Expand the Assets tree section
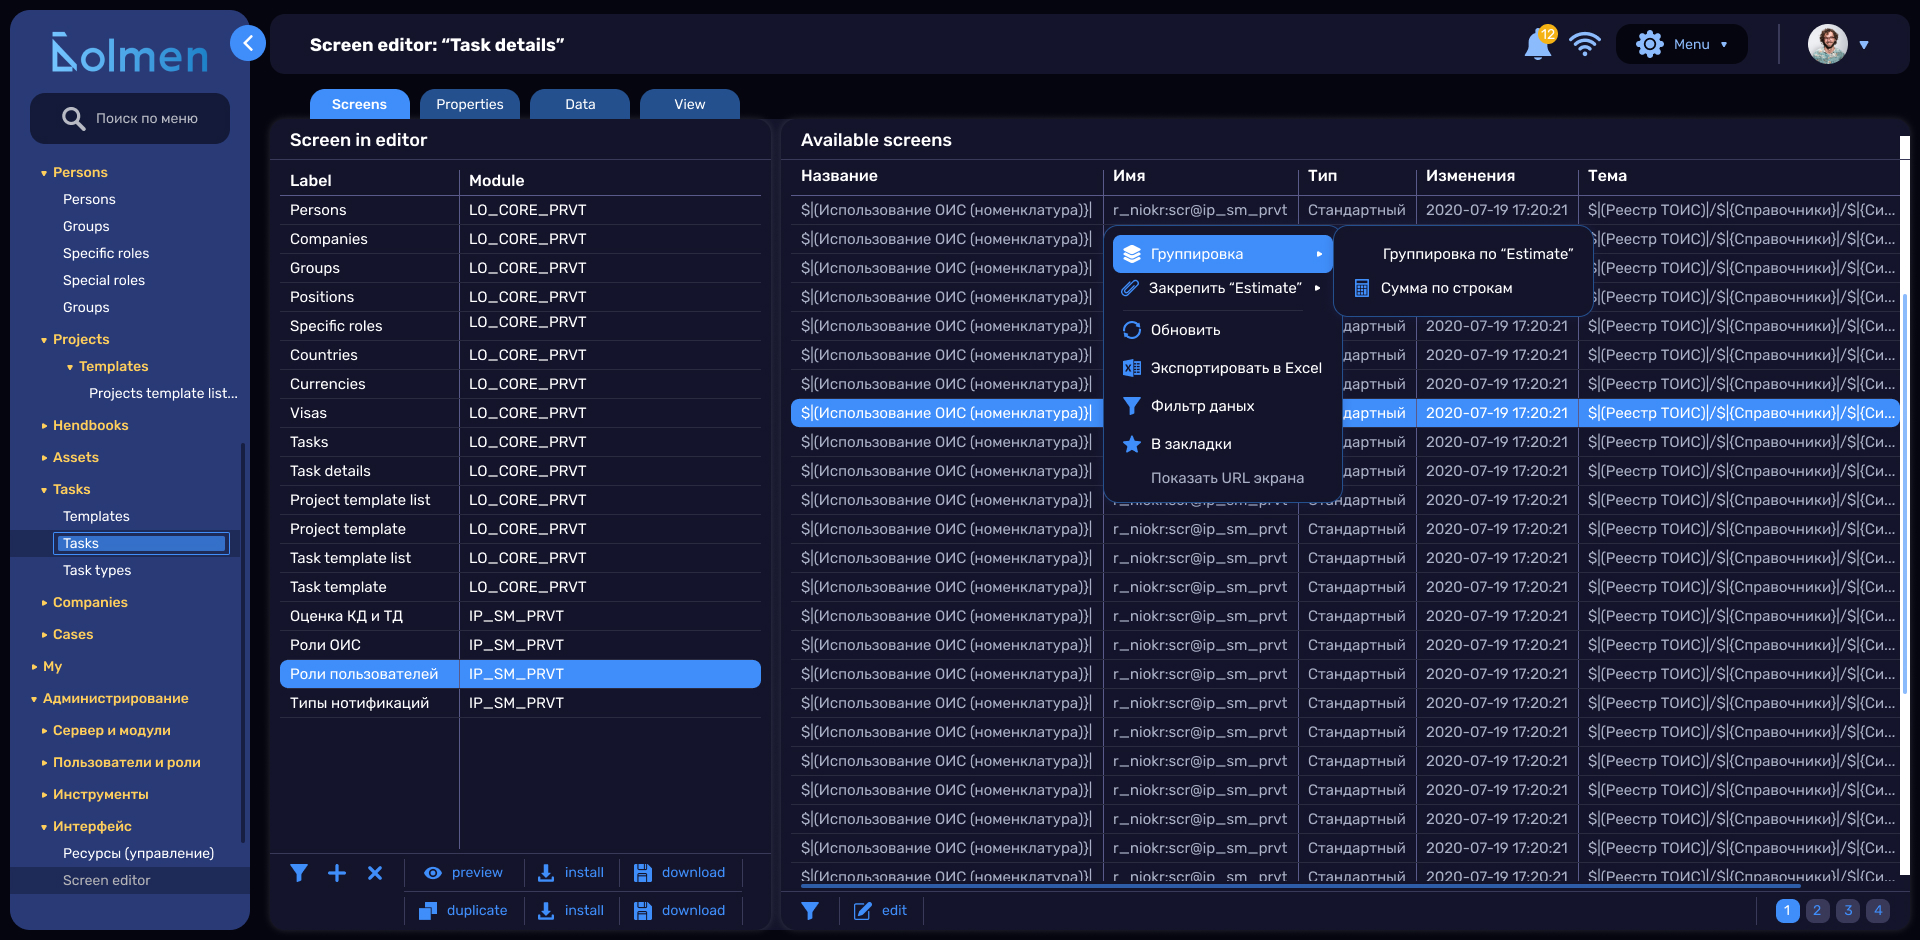Image resolution: width=1920 pixels, height=940 pixels. pos(44,458)
